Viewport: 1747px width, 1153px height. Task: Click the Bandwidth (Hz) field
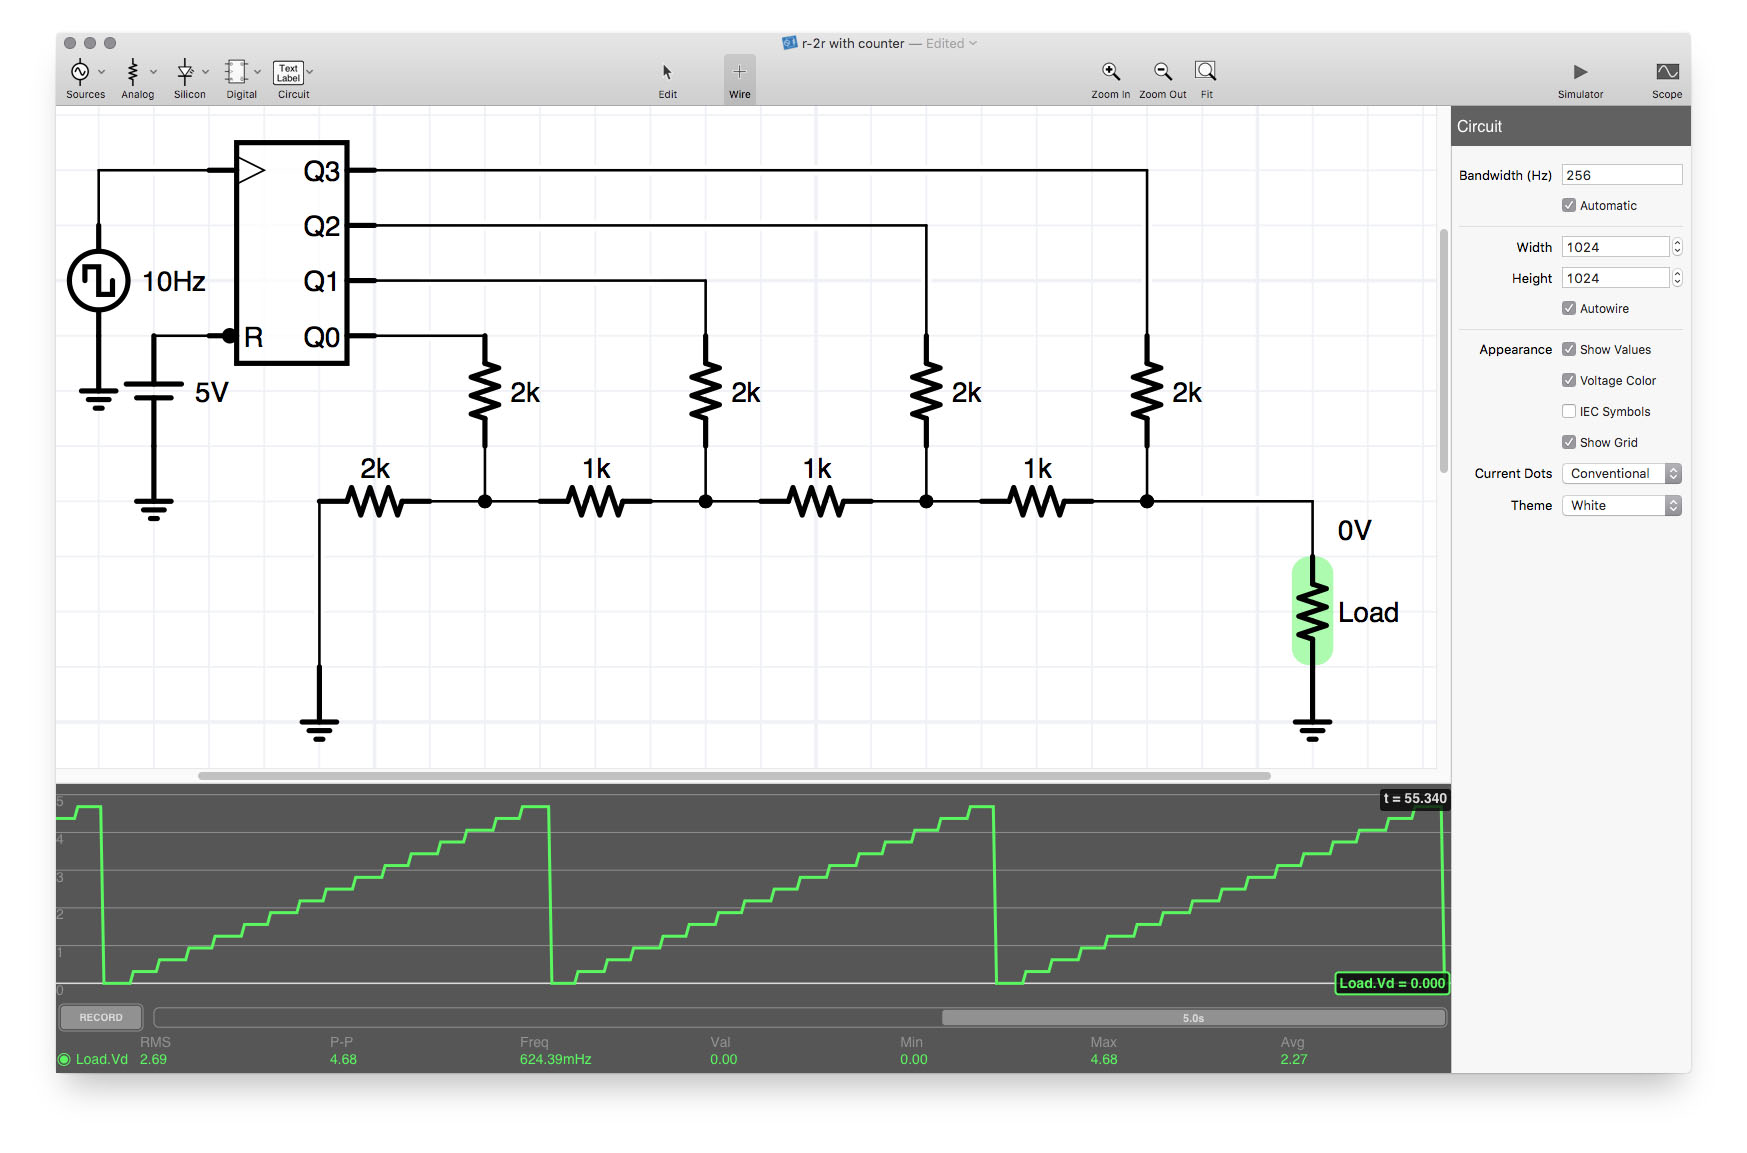click(x=1622, y=175)
